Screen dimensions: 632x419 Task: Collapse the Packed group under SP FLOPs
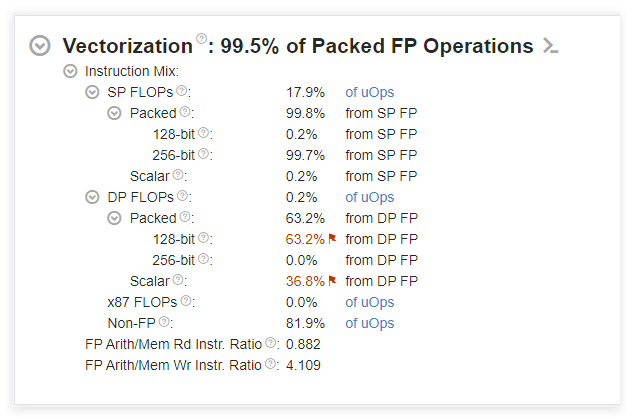pyautogui.click(x=114, y=113)
